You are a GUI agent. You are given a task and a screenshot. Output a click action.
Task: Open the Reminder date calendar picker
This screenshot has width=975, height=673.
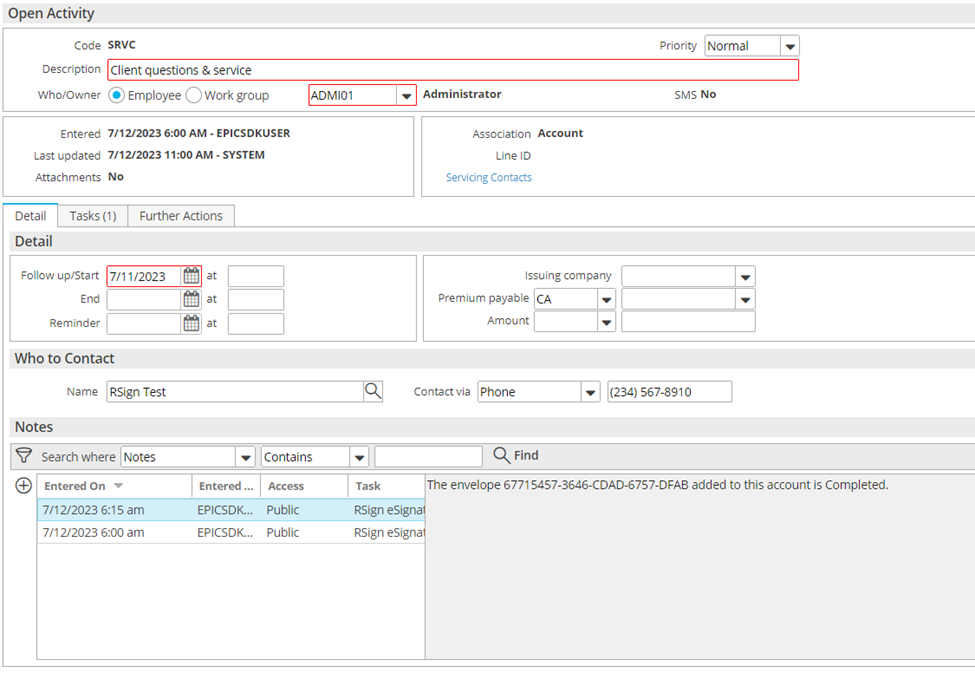coord(192,323)
